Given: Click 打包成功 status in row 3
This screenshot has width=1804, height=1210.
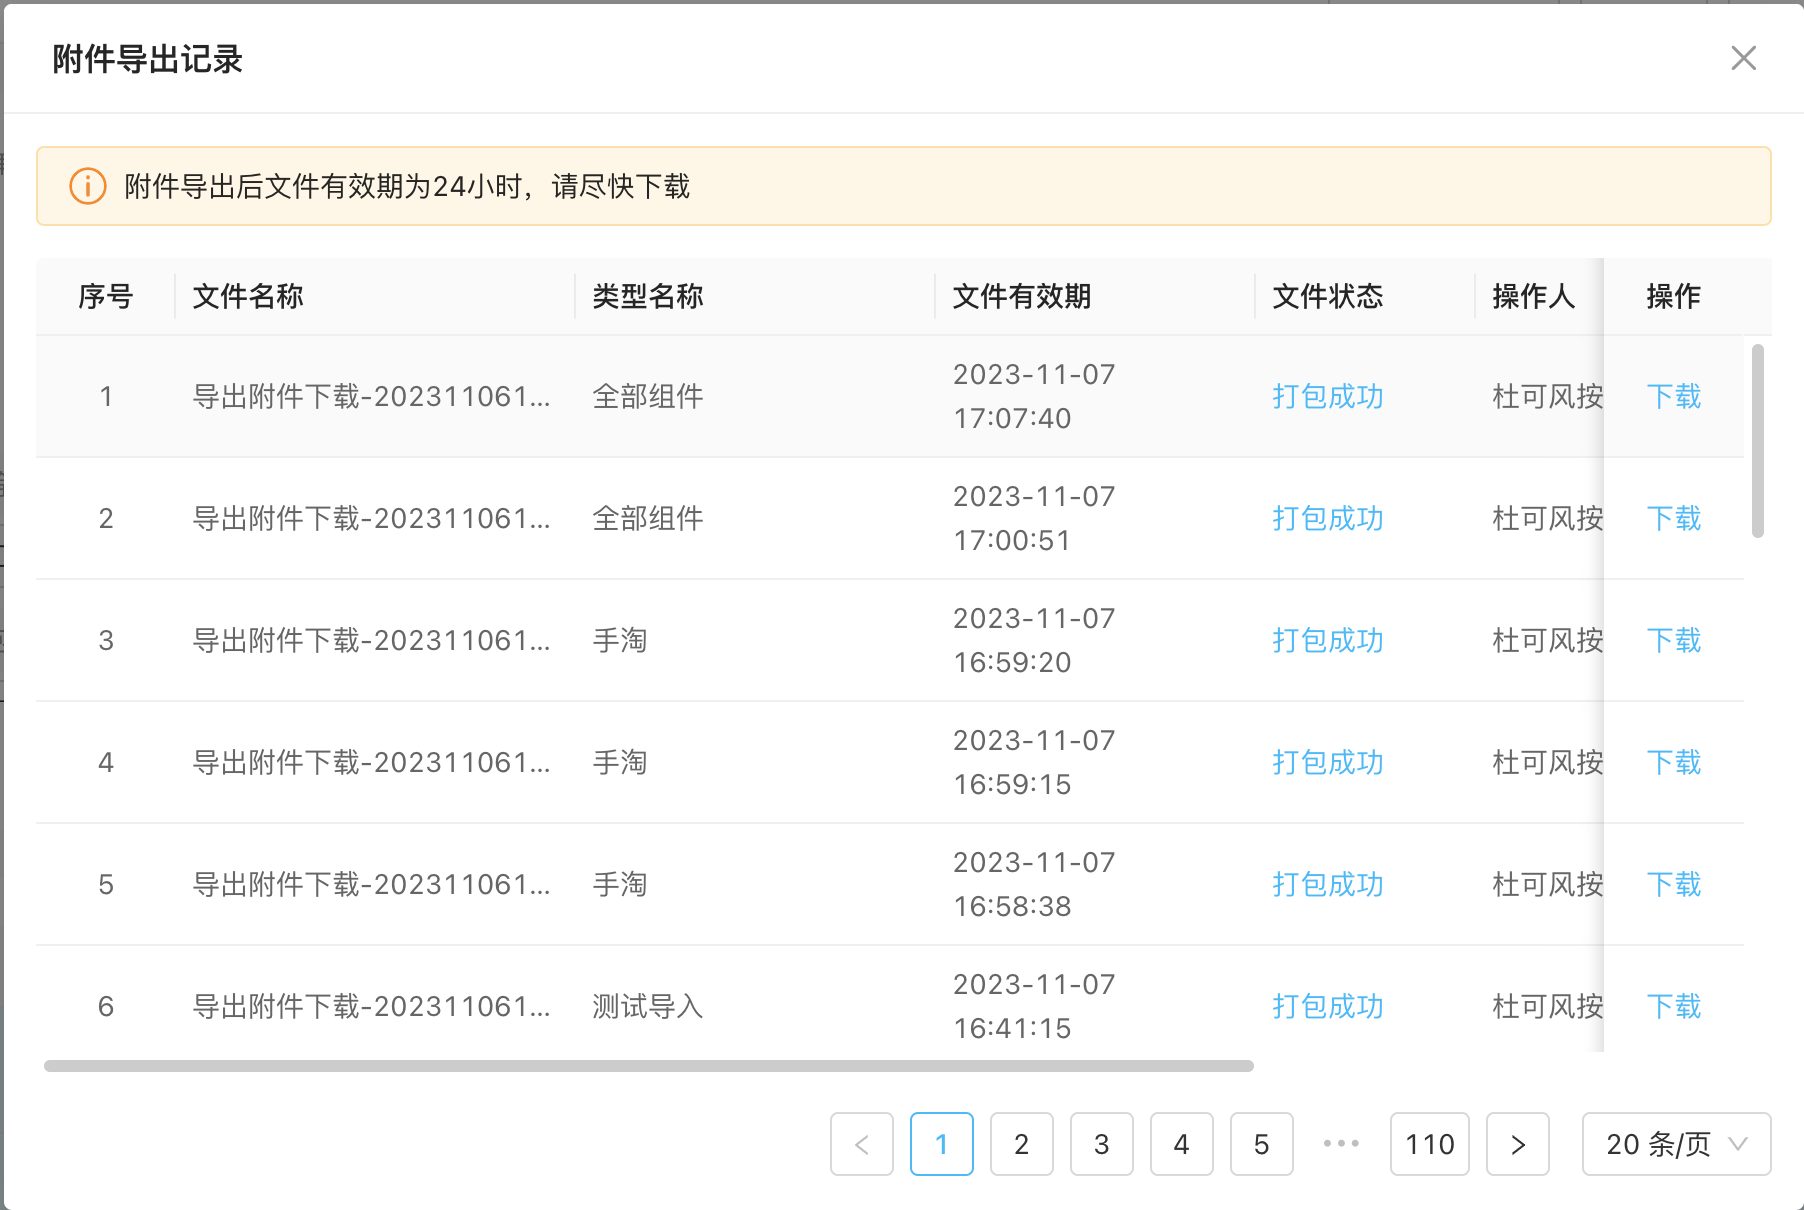Looking at the screenshot, I should pos(1328,641).
